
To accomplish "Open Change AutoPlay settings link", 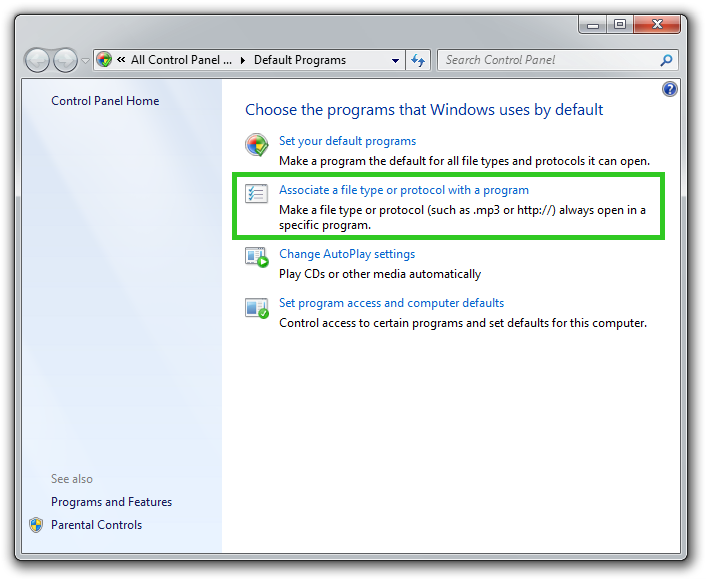I will pyautogui.click(x=347, y=254).
